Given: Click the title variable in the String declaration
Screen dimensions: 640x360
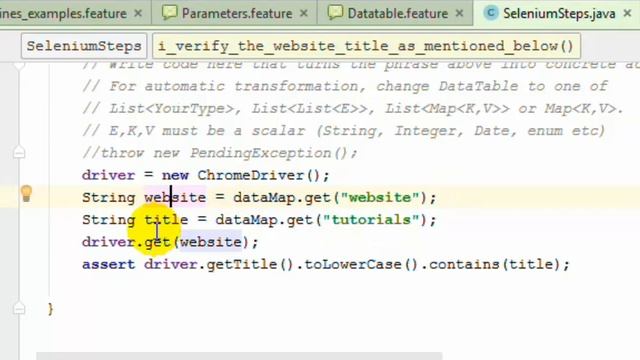Looking at the screenshot, I should click(x=166, y=220).
